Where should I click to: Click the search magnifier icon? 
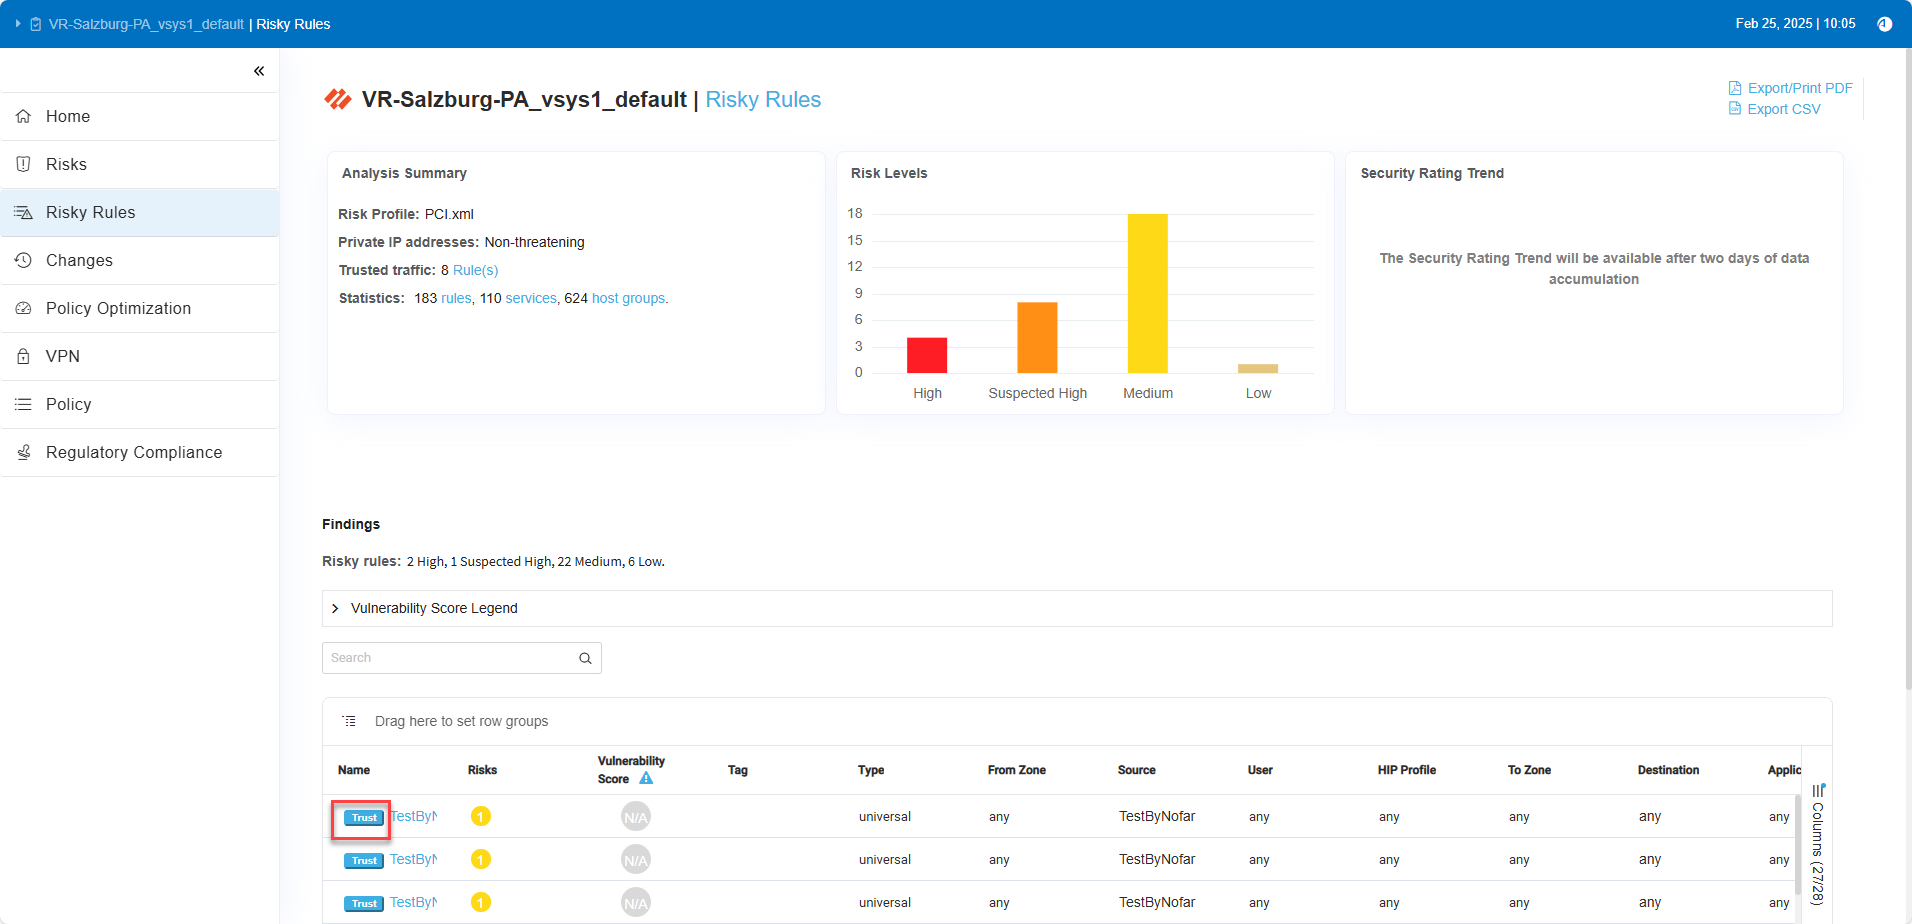coord(585,658)
